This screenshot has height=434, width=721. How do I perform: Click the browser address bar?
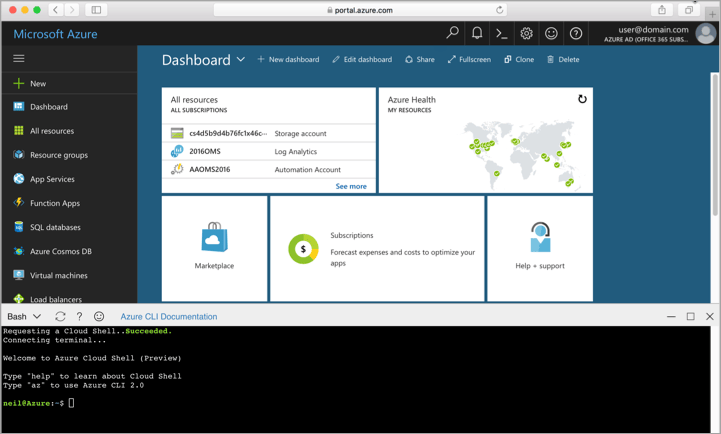click(360, 10)
